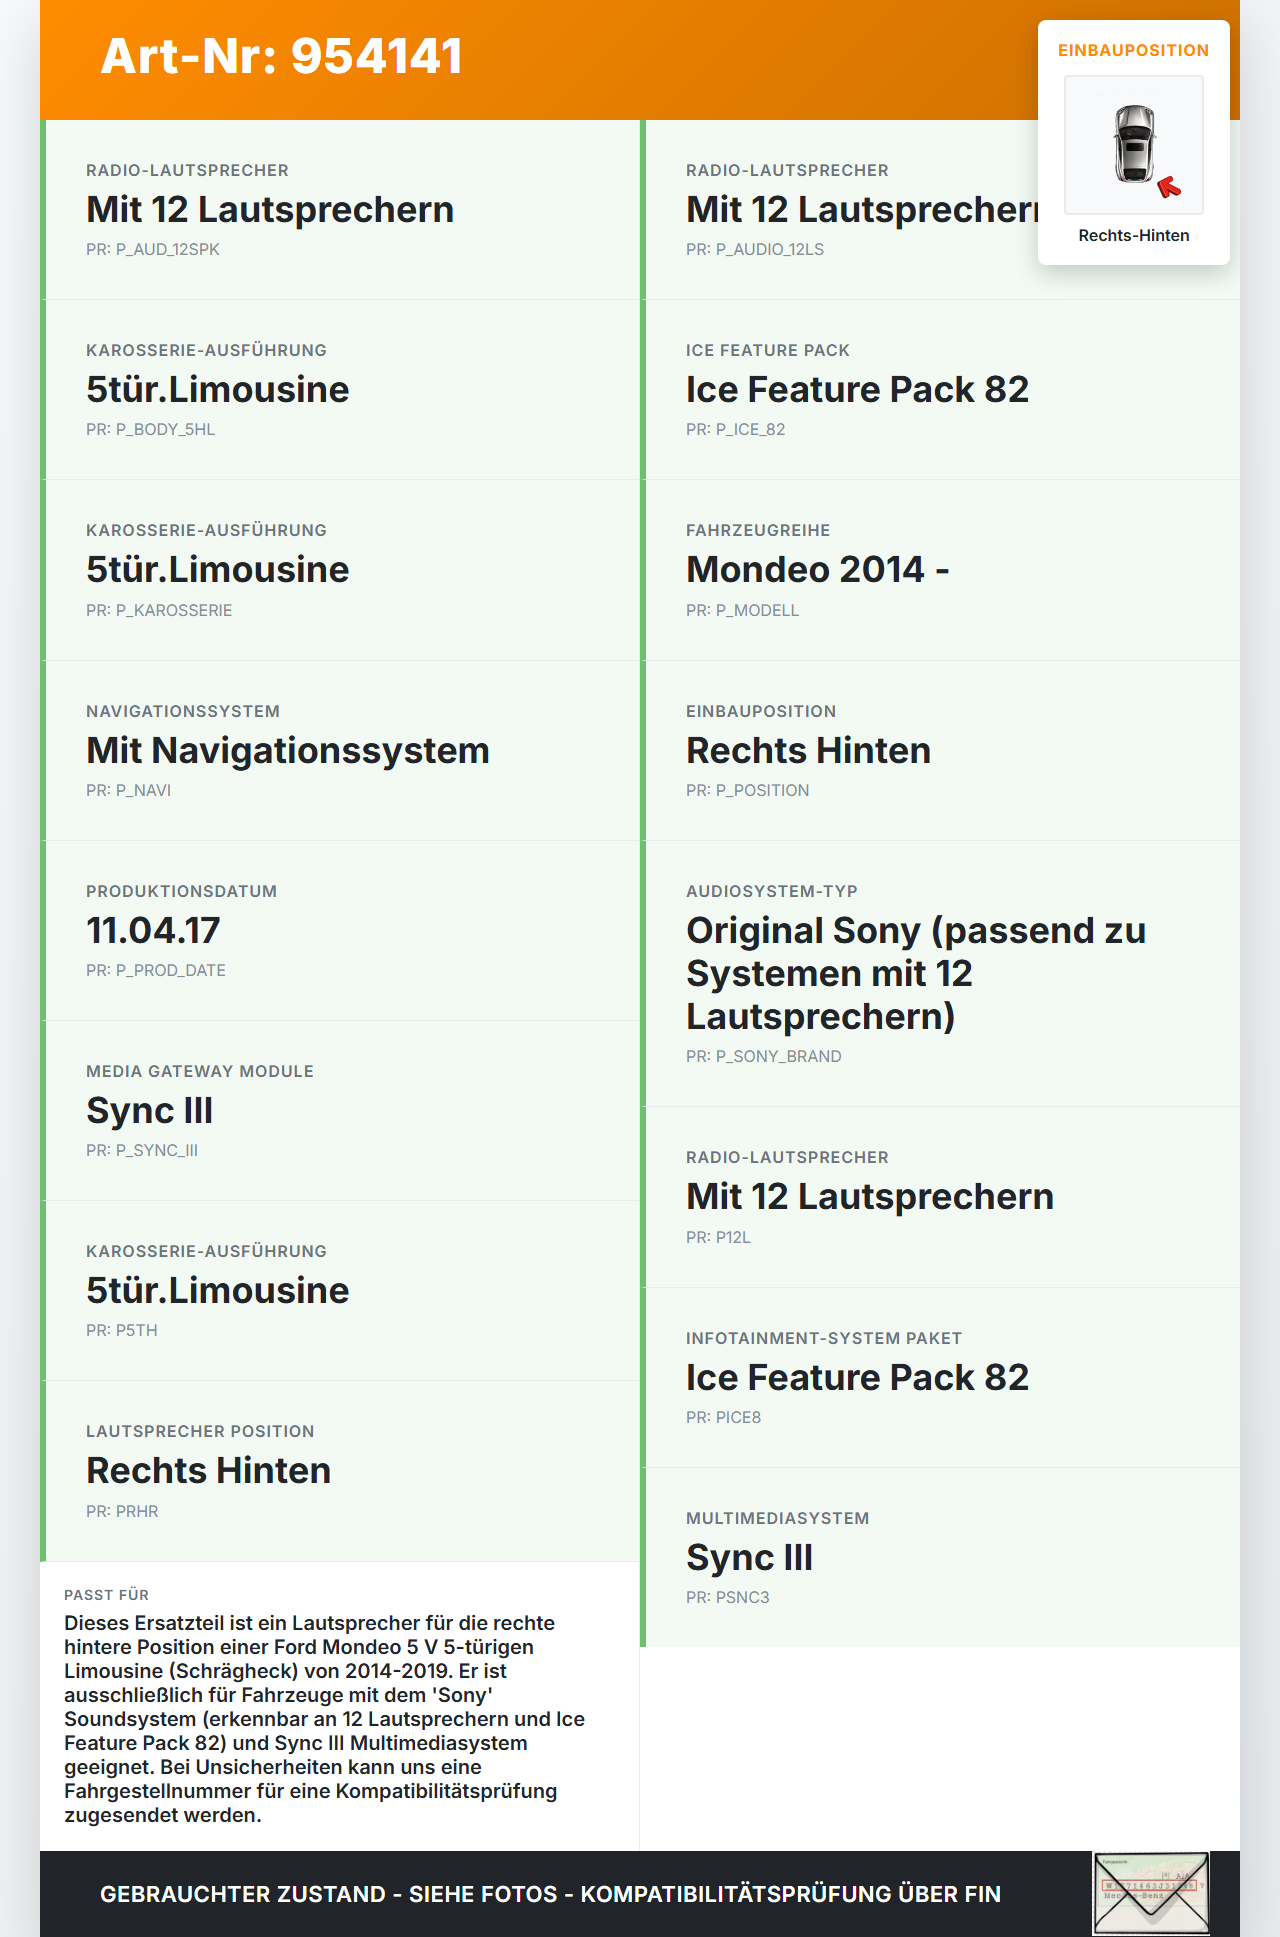Select Sync III above P_SYNC_III

click(x=149, y=1110)
